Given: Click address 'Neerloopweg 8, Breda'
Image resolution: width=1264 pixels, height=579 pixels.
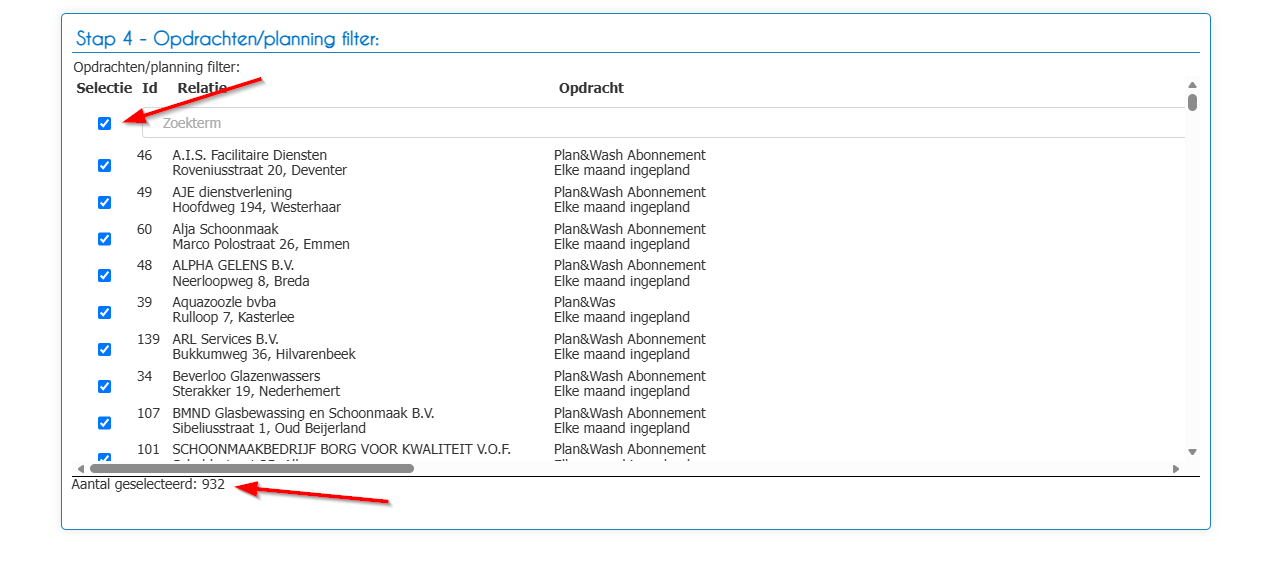Looking at the screenshot, I should pyautogui.click(x=241, y=281).
